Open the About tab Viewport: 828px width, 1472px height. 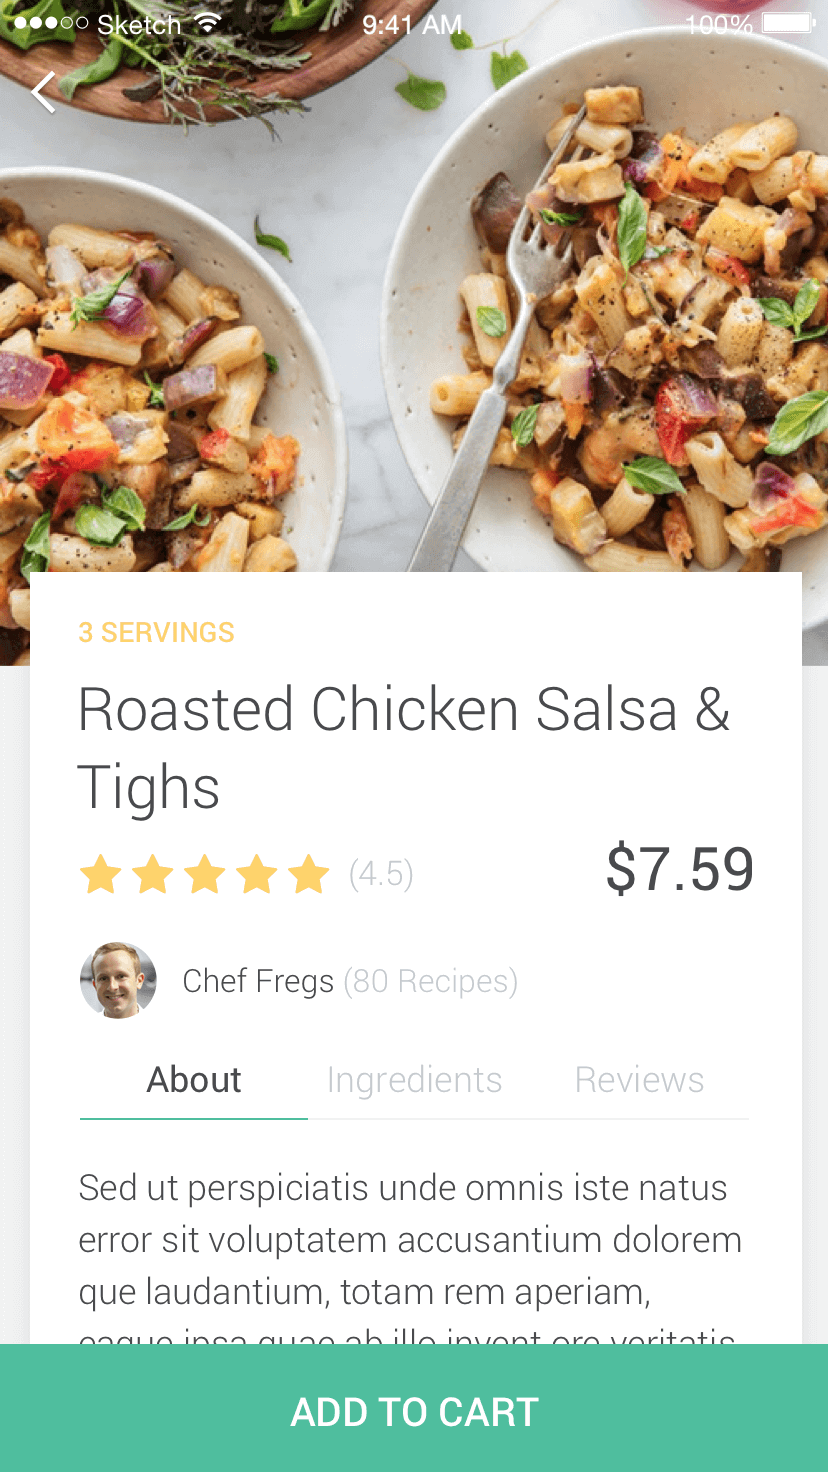[194, 1080]
